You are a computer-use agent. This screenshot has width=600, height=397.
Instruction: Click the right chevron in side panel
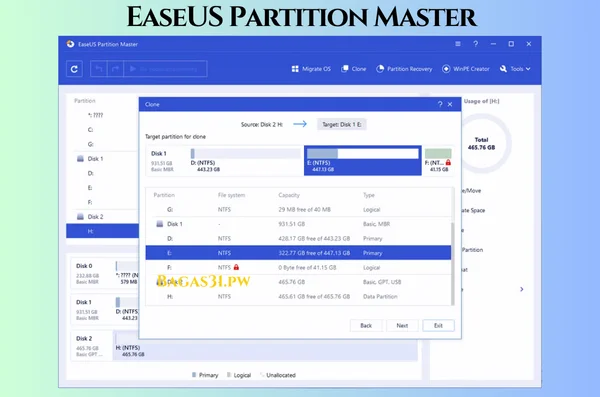click(x=522, y=289)
